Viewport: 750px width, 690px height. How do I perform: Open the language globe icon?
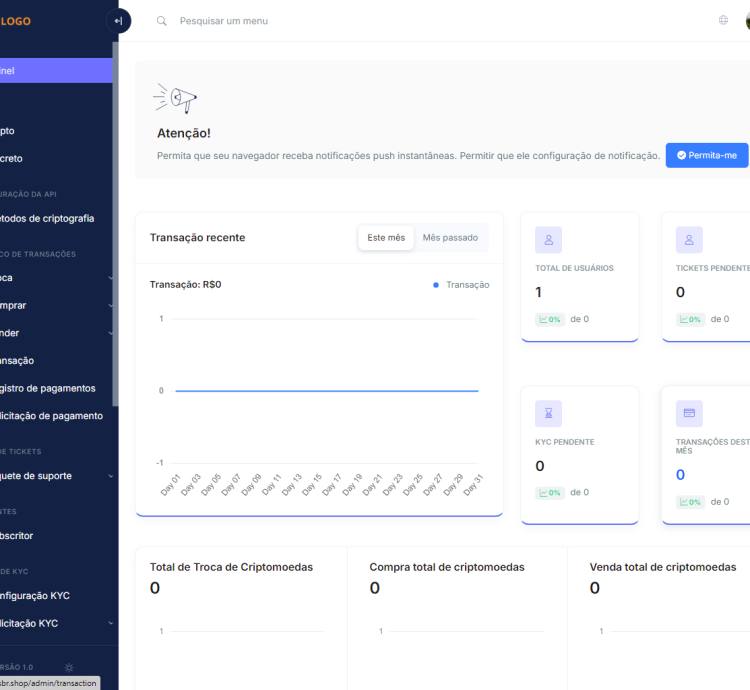[x=723, y=20]
